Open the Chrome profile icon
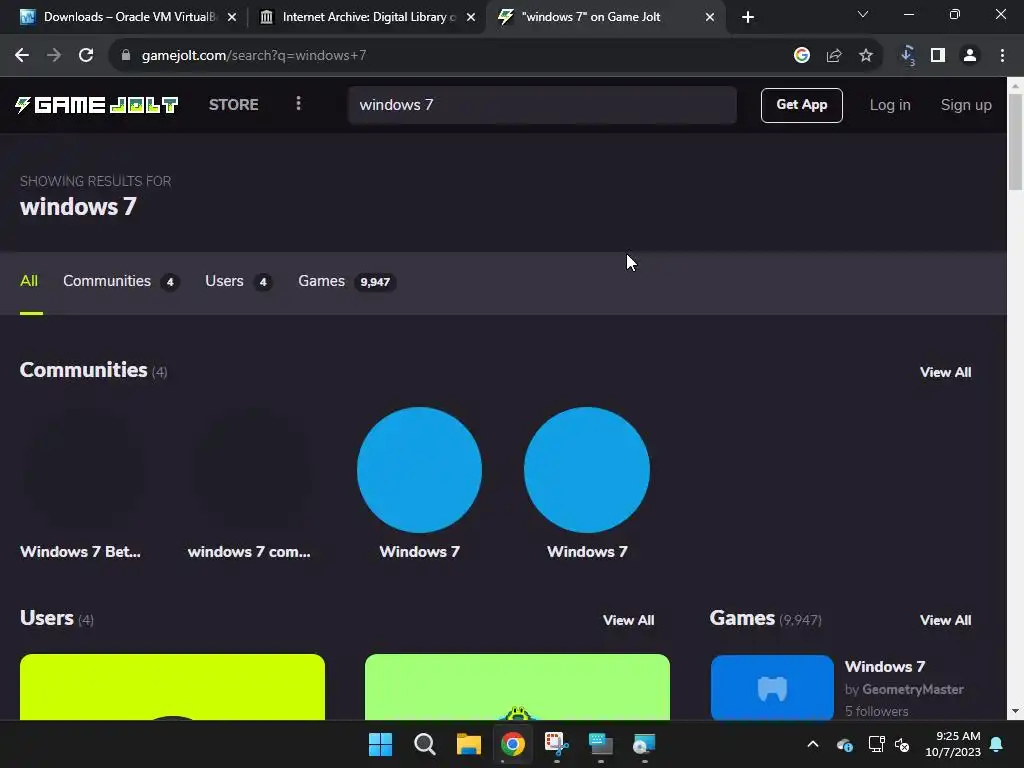The height and width of the screenshot is (768, 1024). 970,56
